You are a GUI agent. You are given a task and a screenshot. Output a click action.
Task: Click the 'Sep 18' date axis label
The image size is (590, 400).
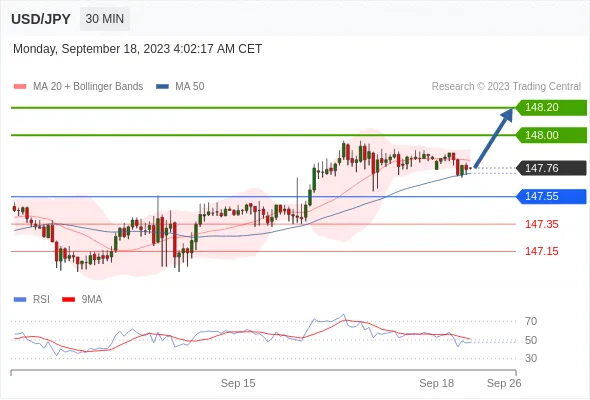pyautogui.click(x=436, y=383)
